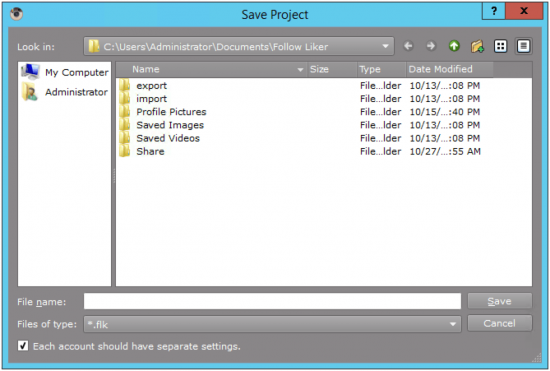Select My Computer in sidebar

[x=65, y=72]
